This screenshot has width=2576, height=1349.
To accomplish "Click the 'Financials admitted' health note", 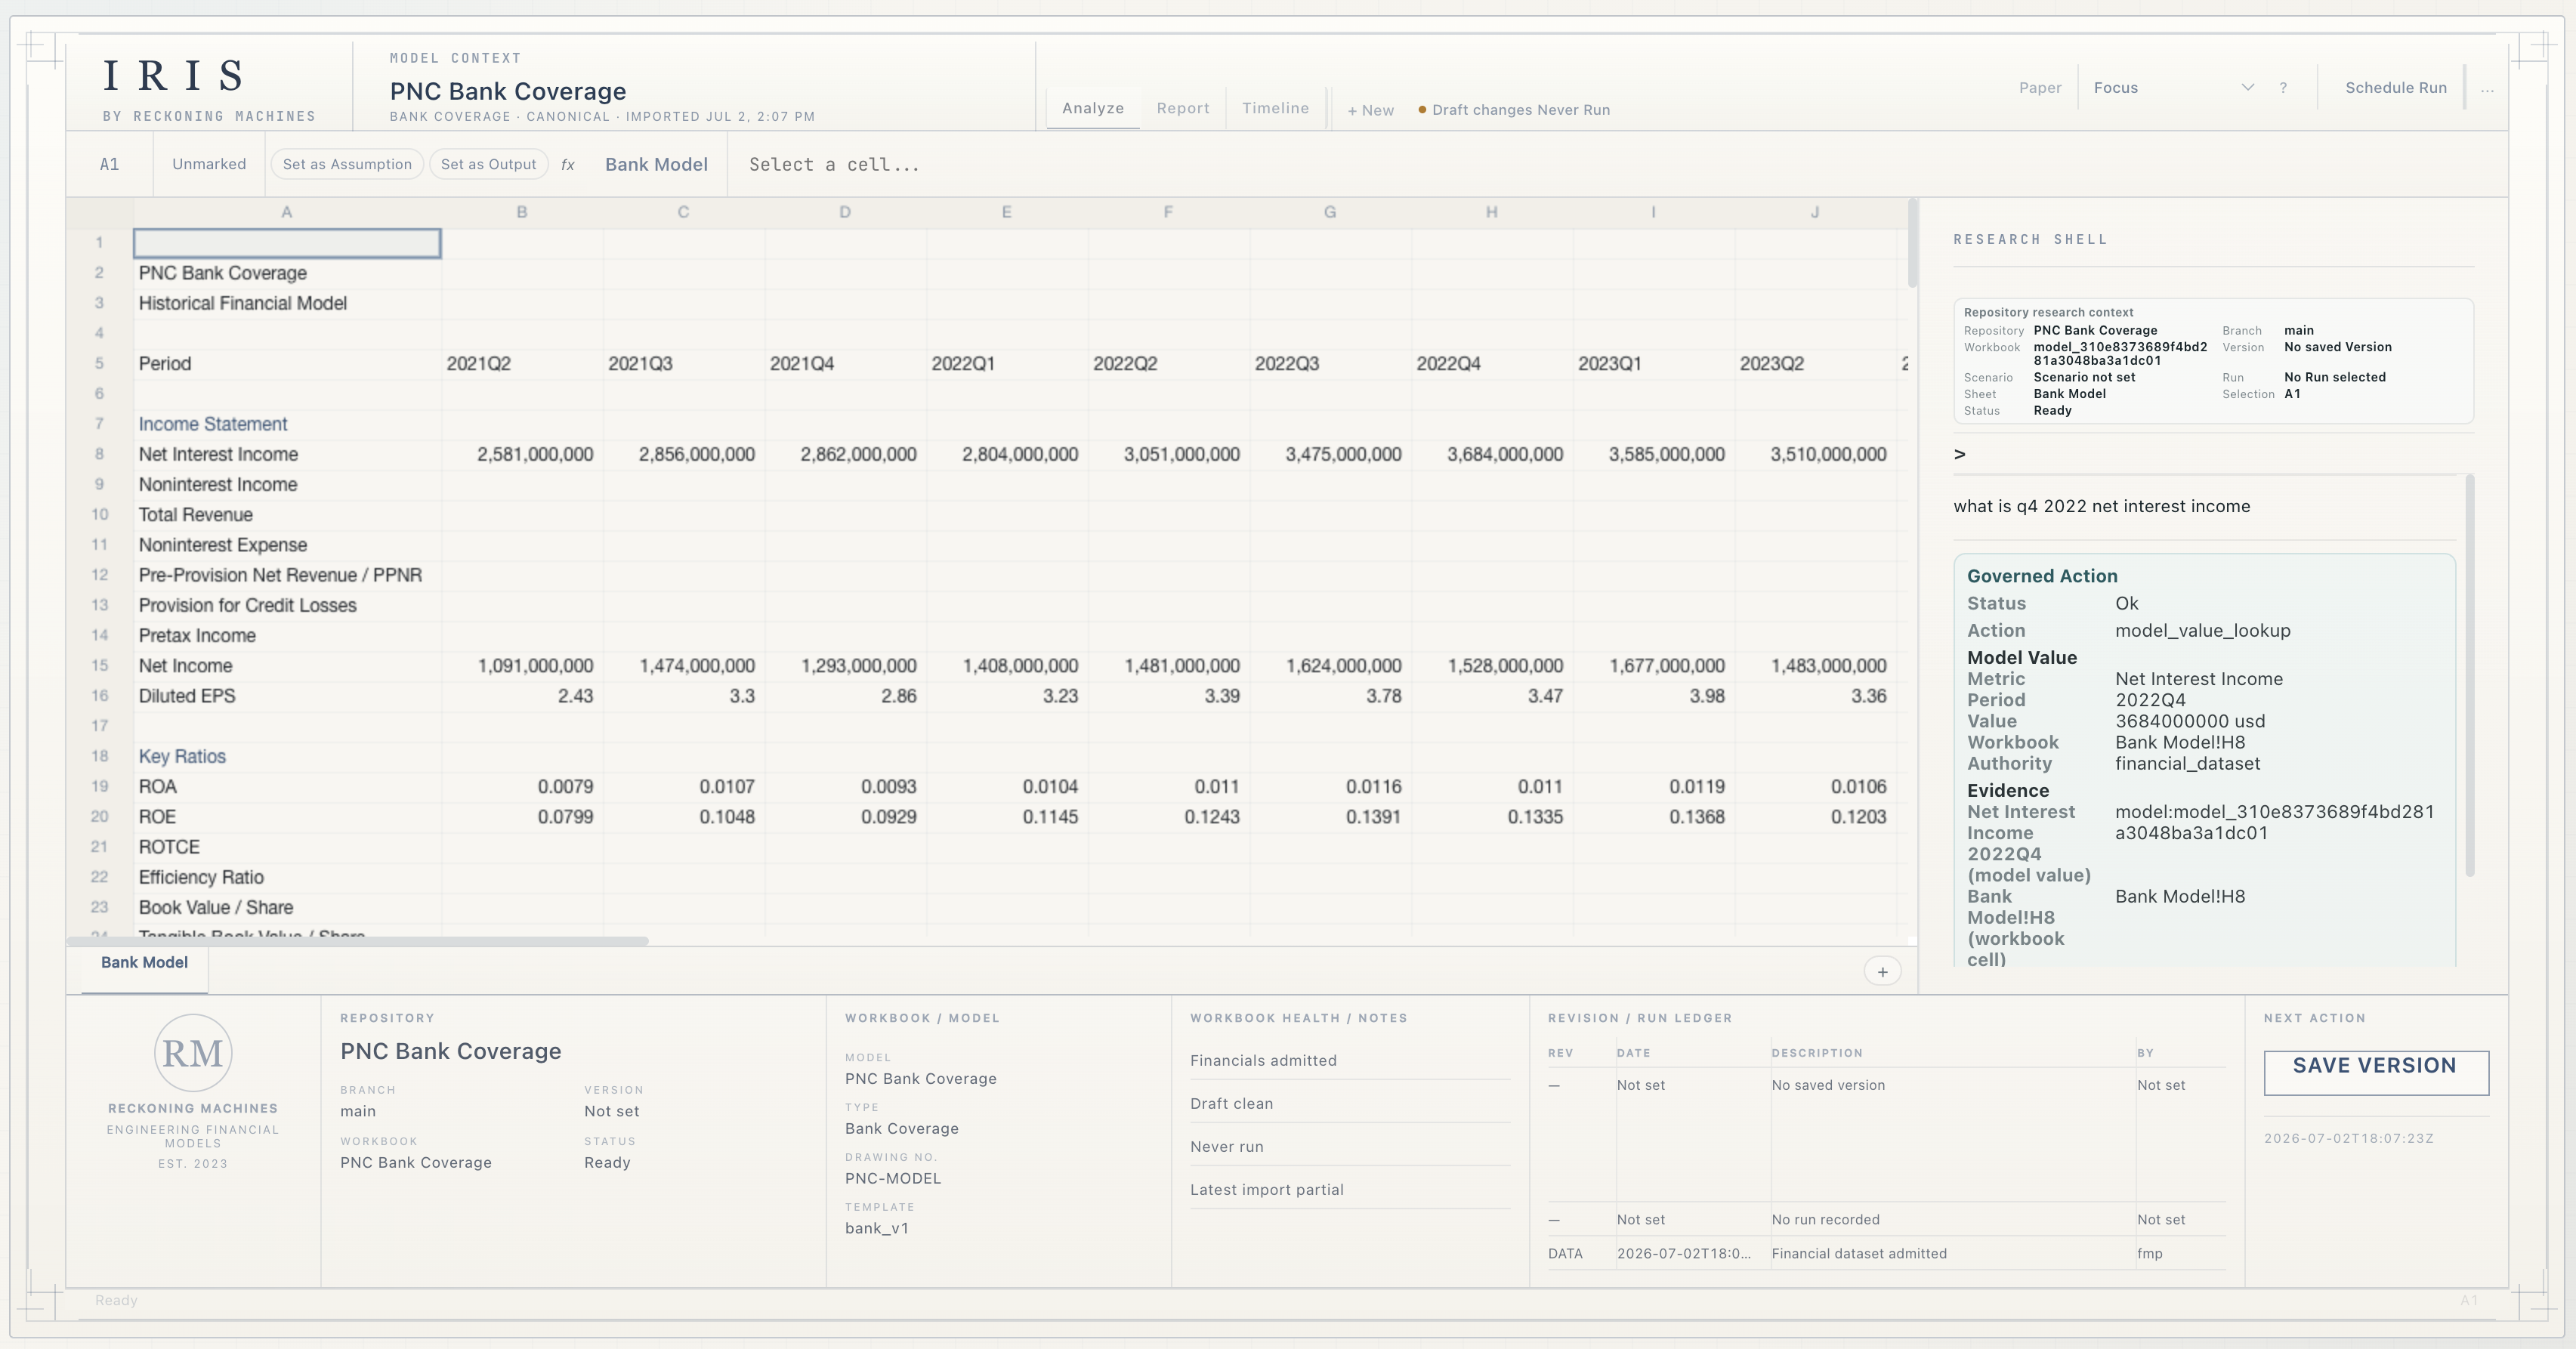I will tap(1262, 1060).
